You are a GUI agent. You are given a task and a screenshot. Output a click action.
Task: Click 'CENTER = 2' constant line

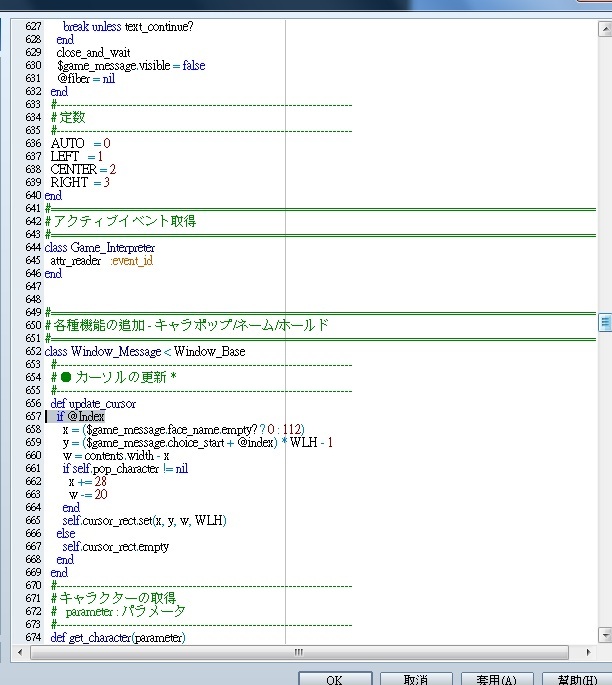click(x=83, y=169)
